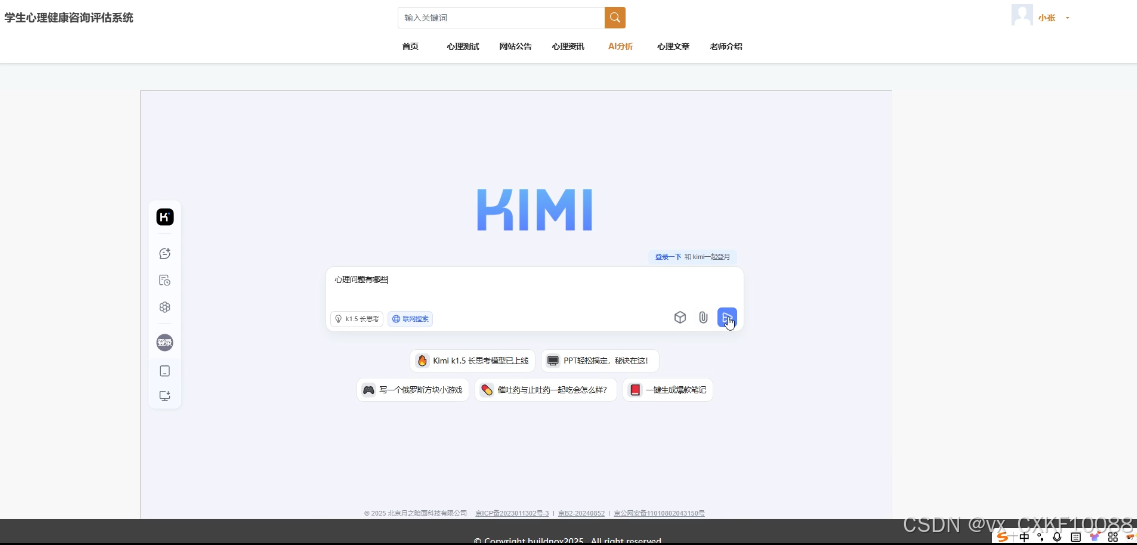1137x545 pixels.
Task: Click the 一键生成爆款笔记 suggestion chip
Action: tap(667, 390)
